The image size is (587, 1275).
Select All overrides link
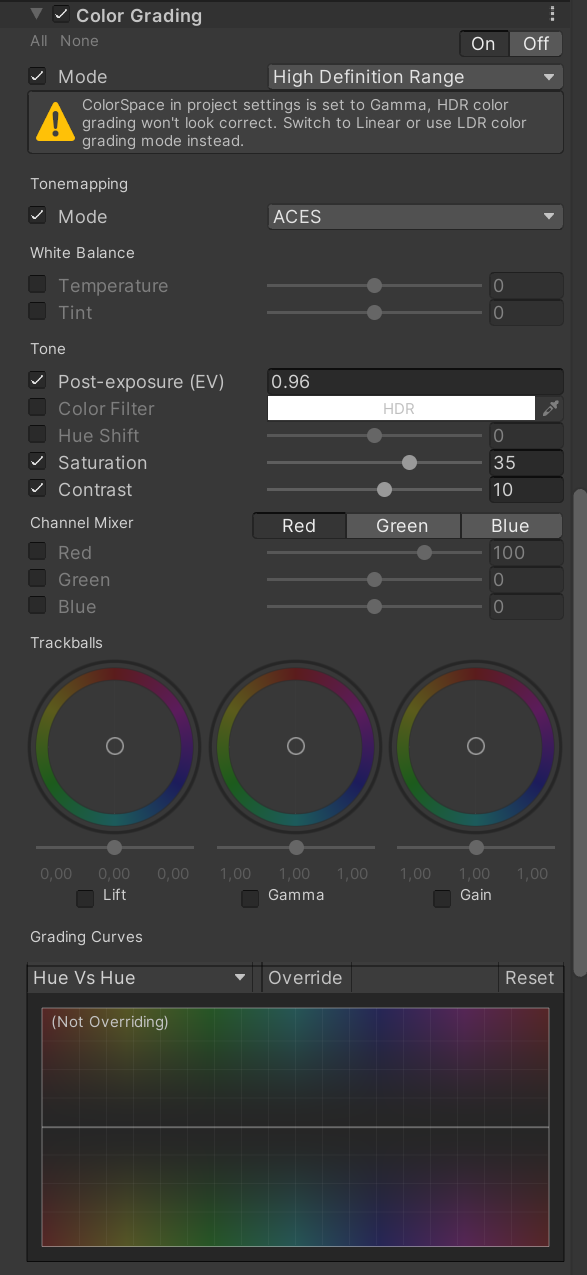(x=39, y=41)
